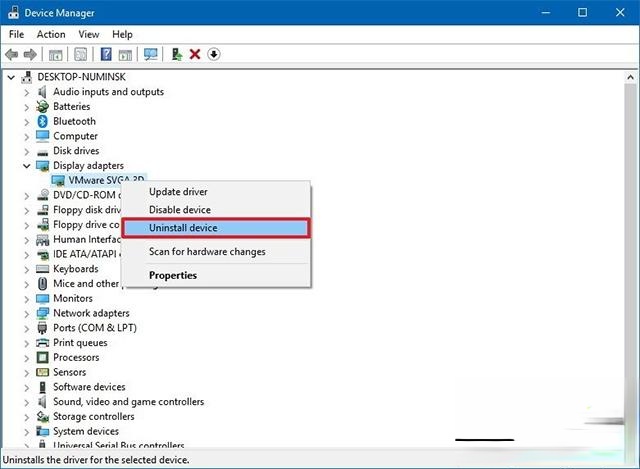The image size is (640, 469).
Task: Click the Batteries category icon
Action: [42, 106]
